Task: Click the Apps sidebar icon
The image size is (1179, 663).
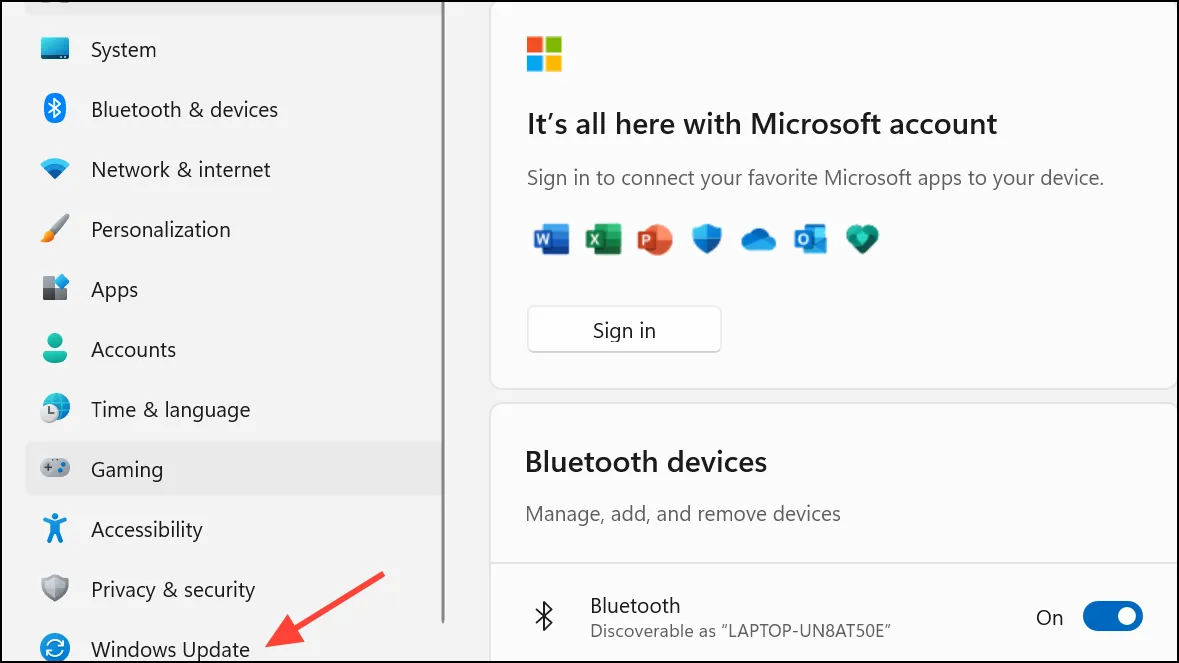Action: point(55,288)
